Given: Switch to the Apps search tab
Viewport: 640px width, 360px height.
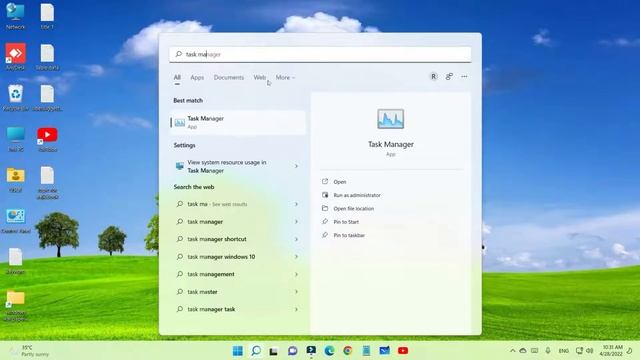Looking at the screenshot, I should (x=197, y=77).
